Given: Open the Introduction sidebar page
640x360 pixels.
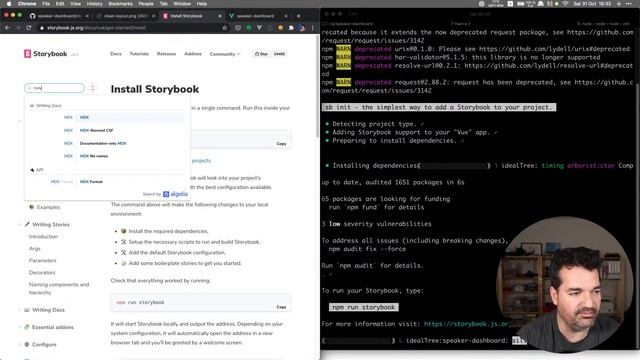Looking at the screenshot, I should [x=43, y=237].
